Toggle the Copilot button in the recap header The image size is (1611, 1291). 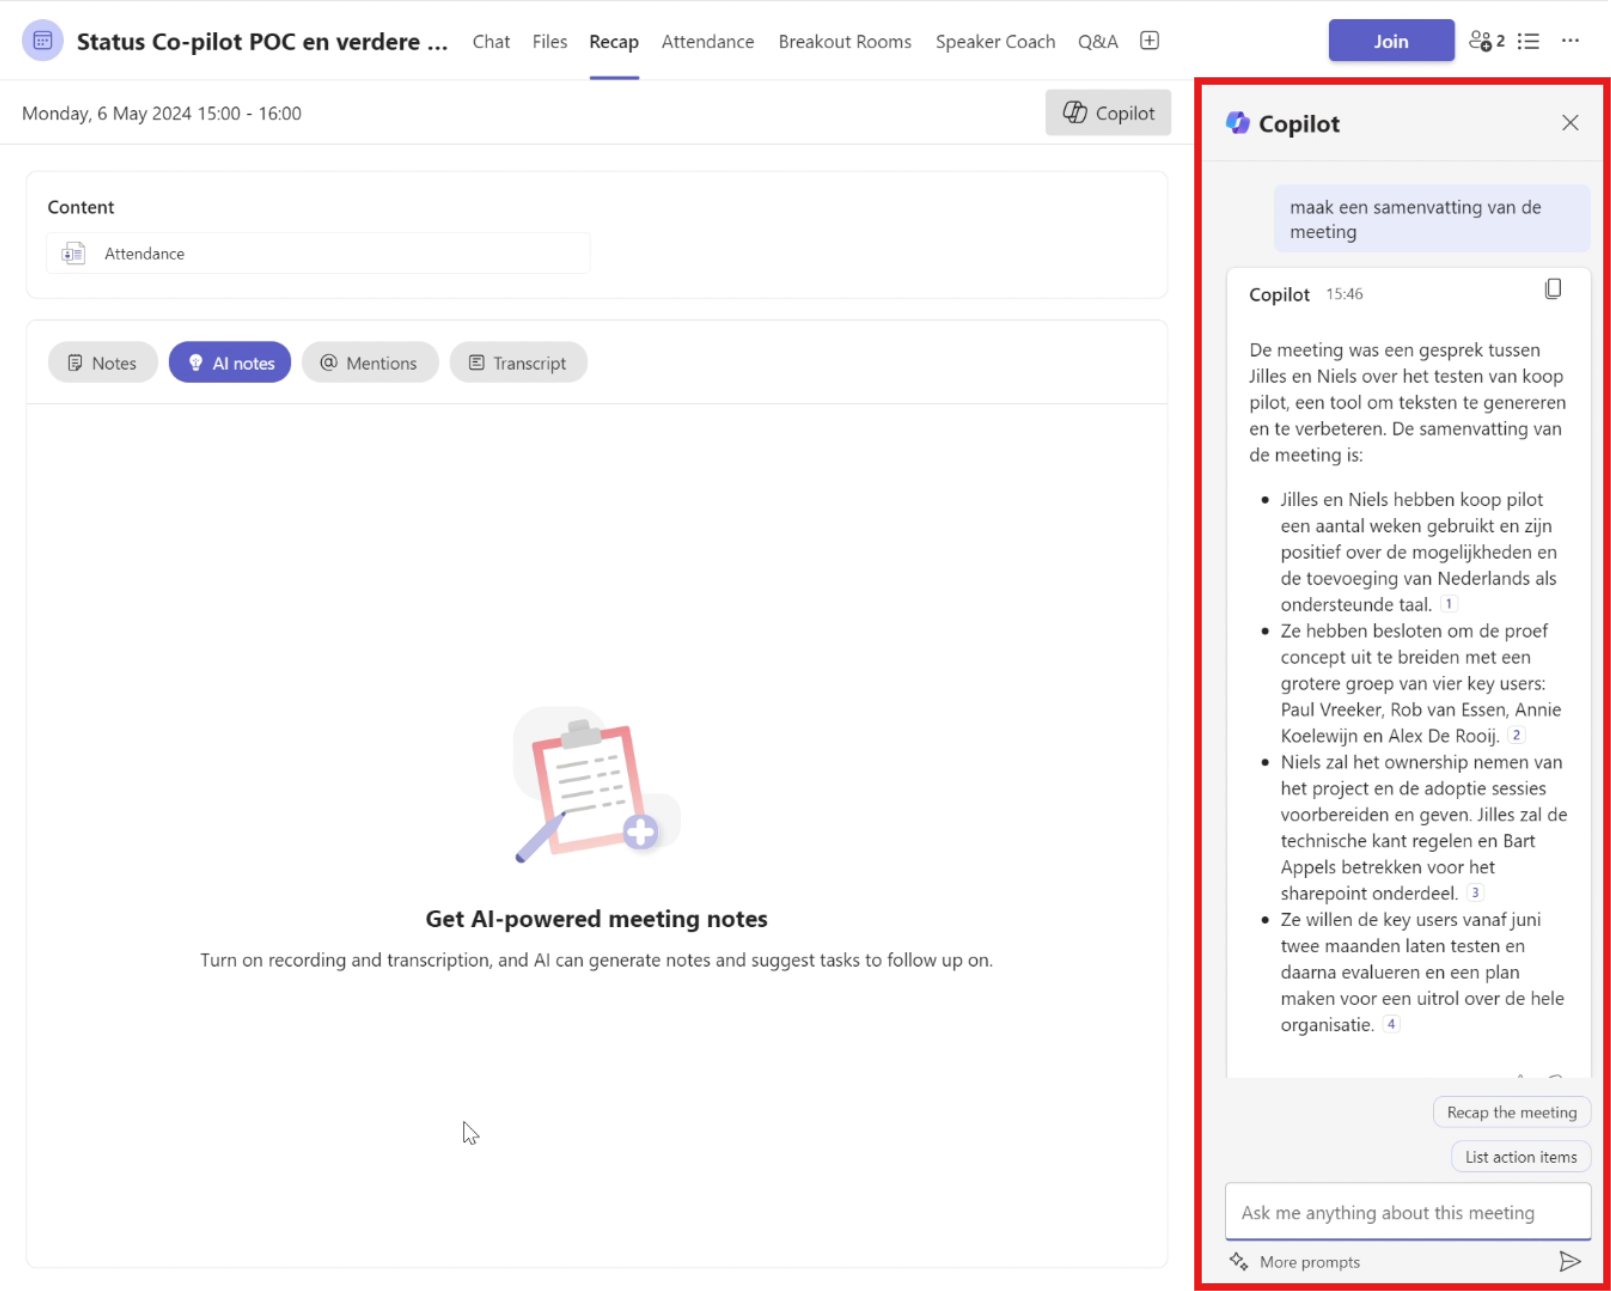point(1108,113)
